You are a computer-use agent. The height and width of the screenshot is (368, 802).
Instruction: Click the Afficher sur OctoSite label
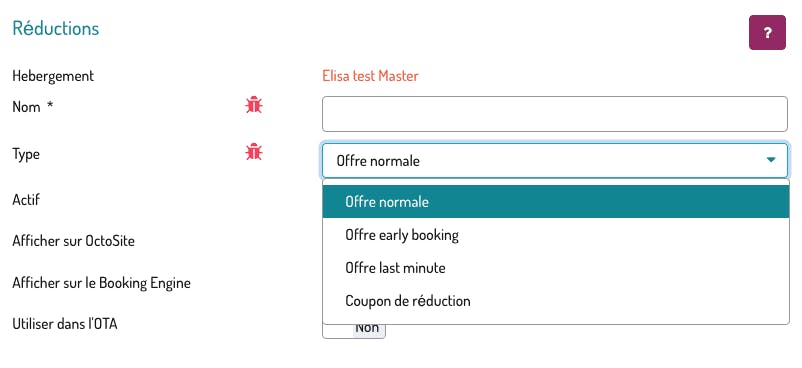click(74, 241)
